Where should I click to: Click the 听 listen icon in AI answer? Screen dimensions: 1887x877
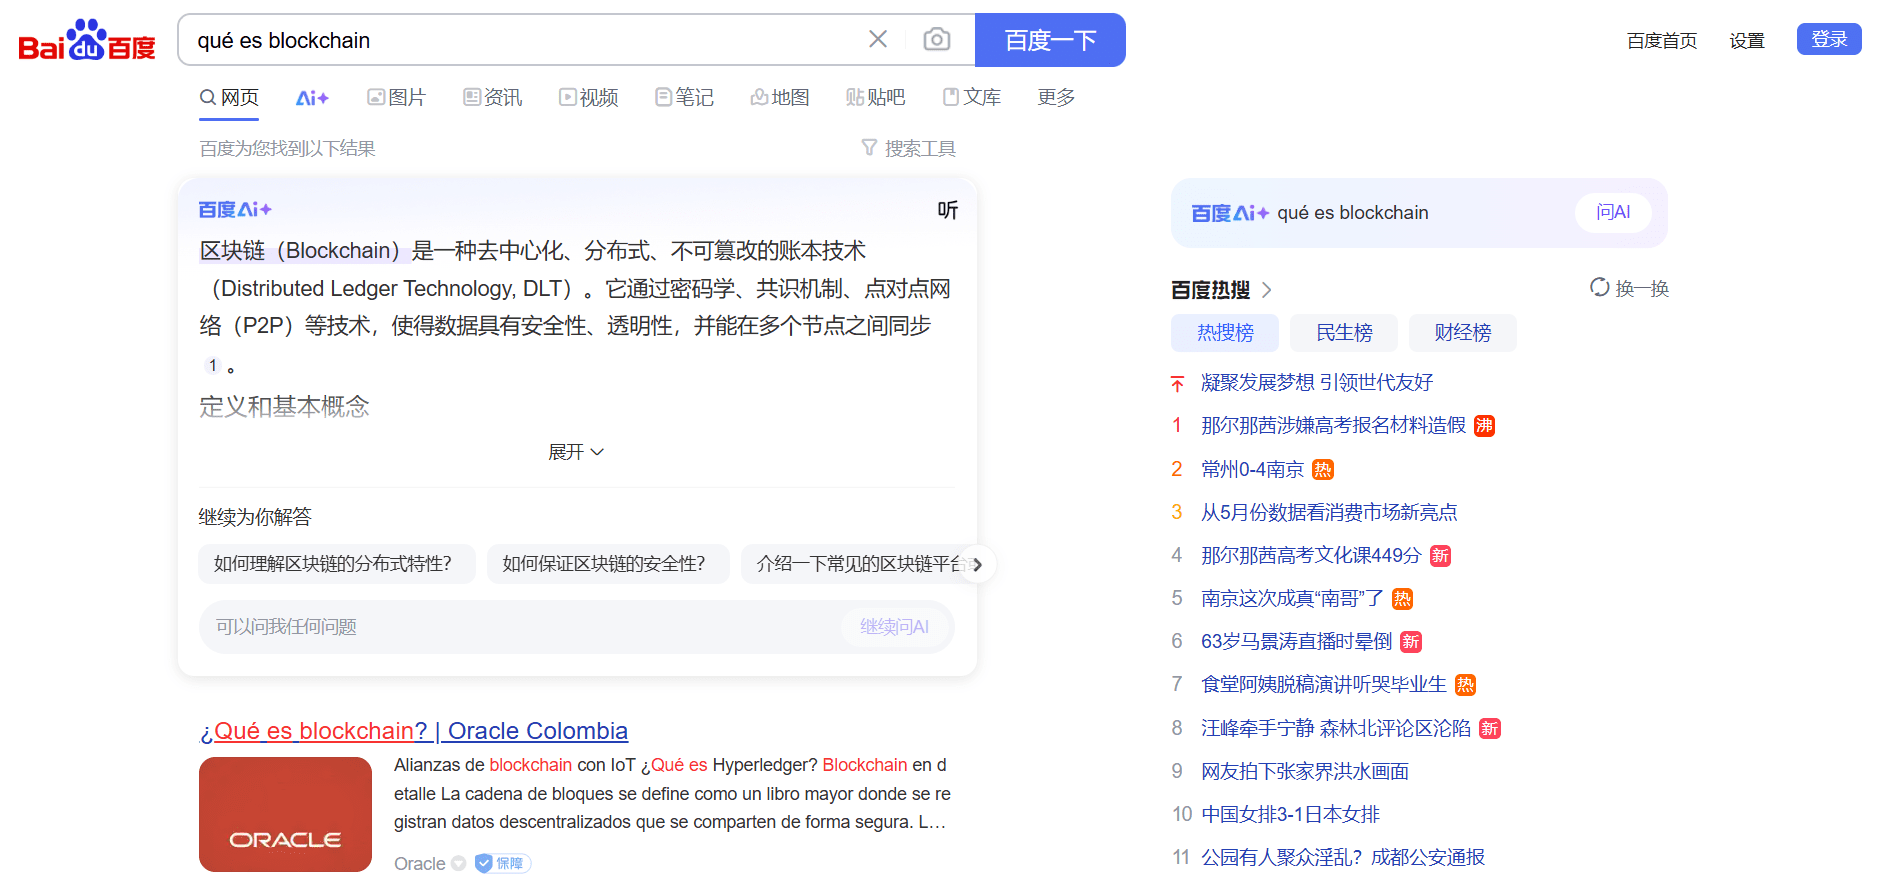click(947, 210)
